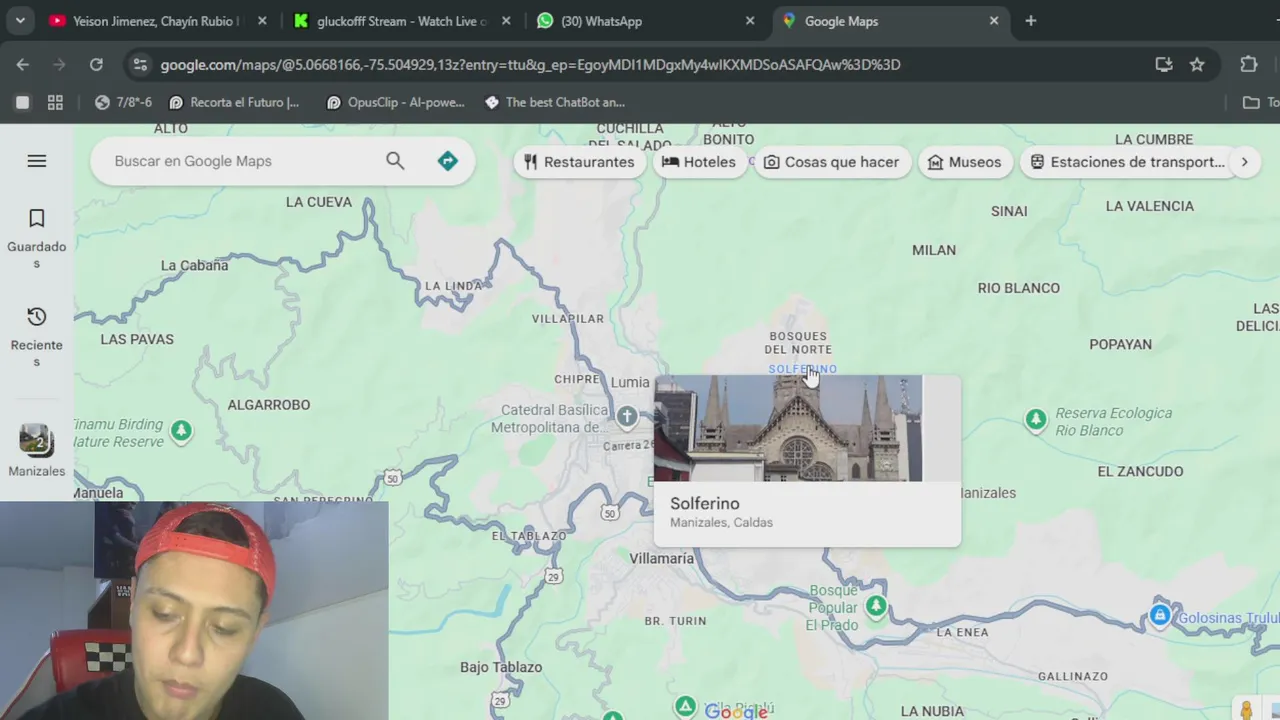Reload the page
This screenshot has width=1280, height=720.
click(x=96, y=64)
